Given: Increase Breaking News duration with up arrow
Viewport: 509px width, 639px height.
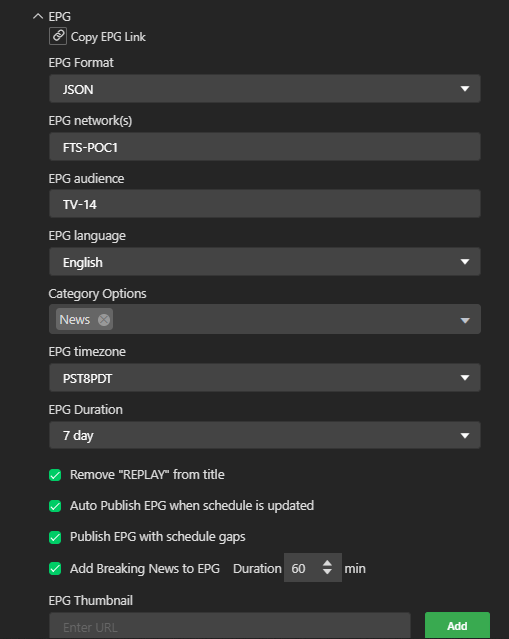Looking at the screenshot, I should pos(327,563).
